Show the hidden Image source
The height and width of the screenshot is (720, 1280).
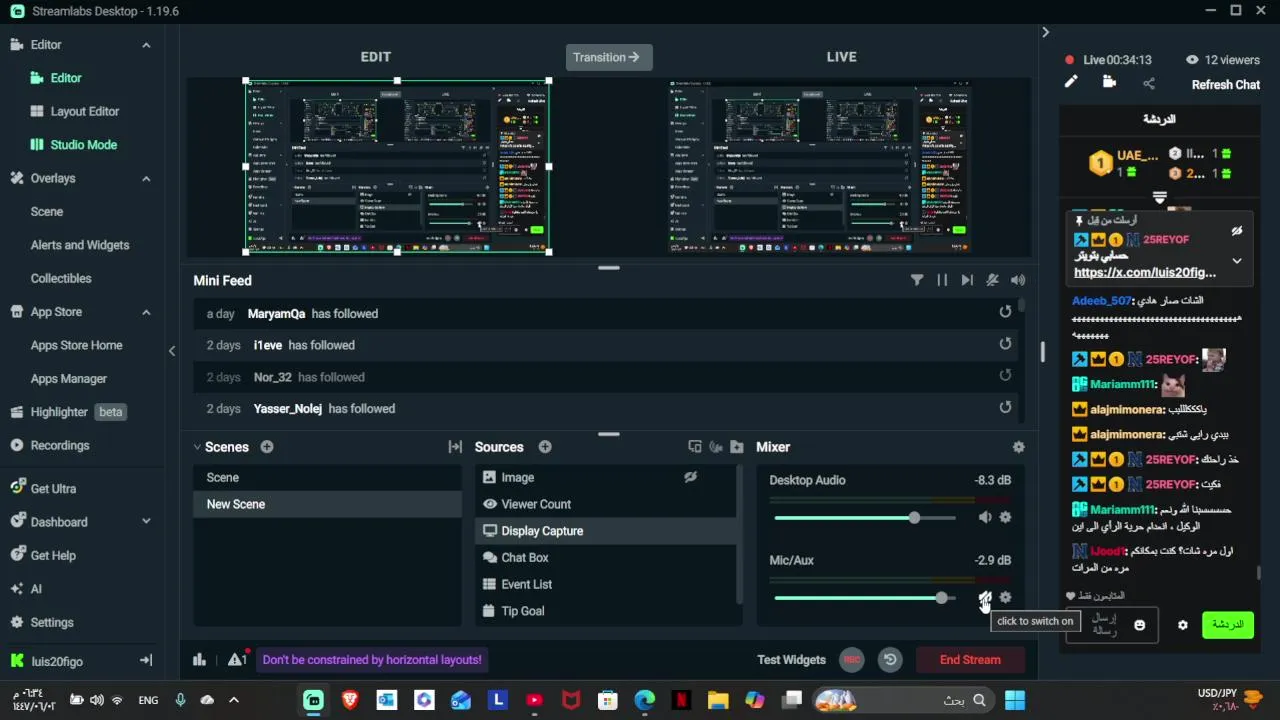pyautogui.click(x=690, y=477)
